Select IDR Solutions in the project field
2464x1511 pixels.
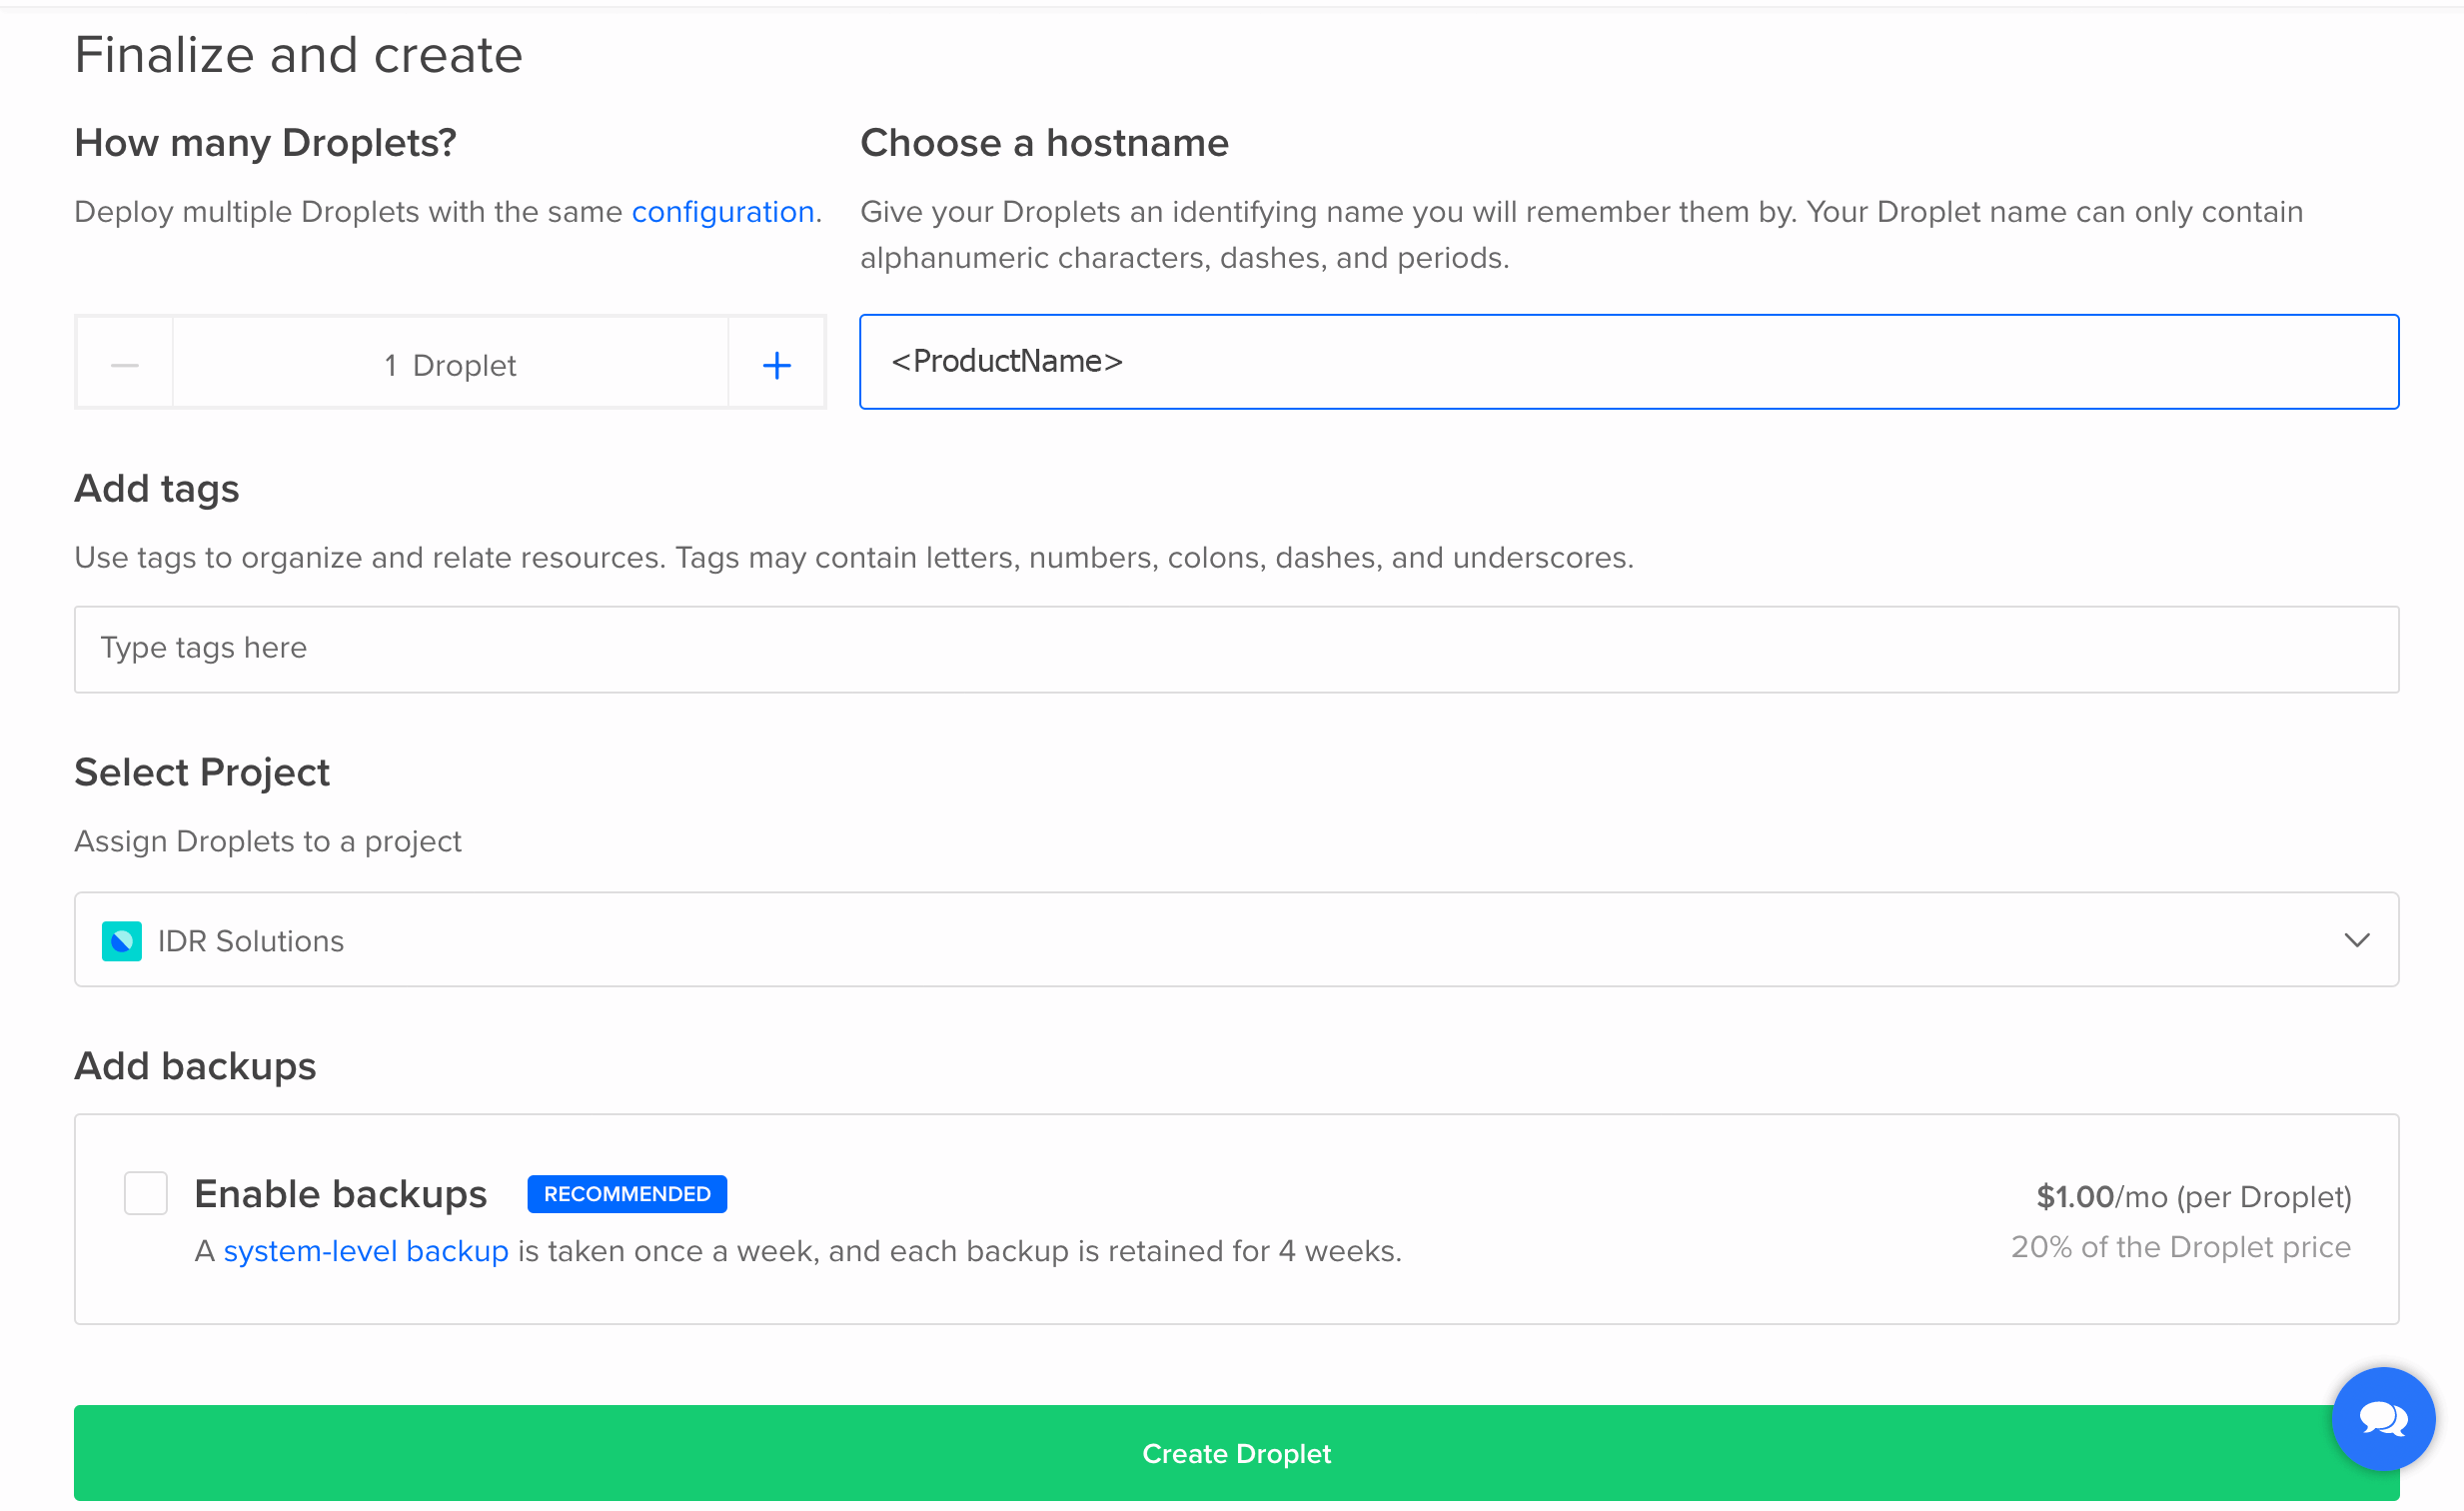[250, 940]
